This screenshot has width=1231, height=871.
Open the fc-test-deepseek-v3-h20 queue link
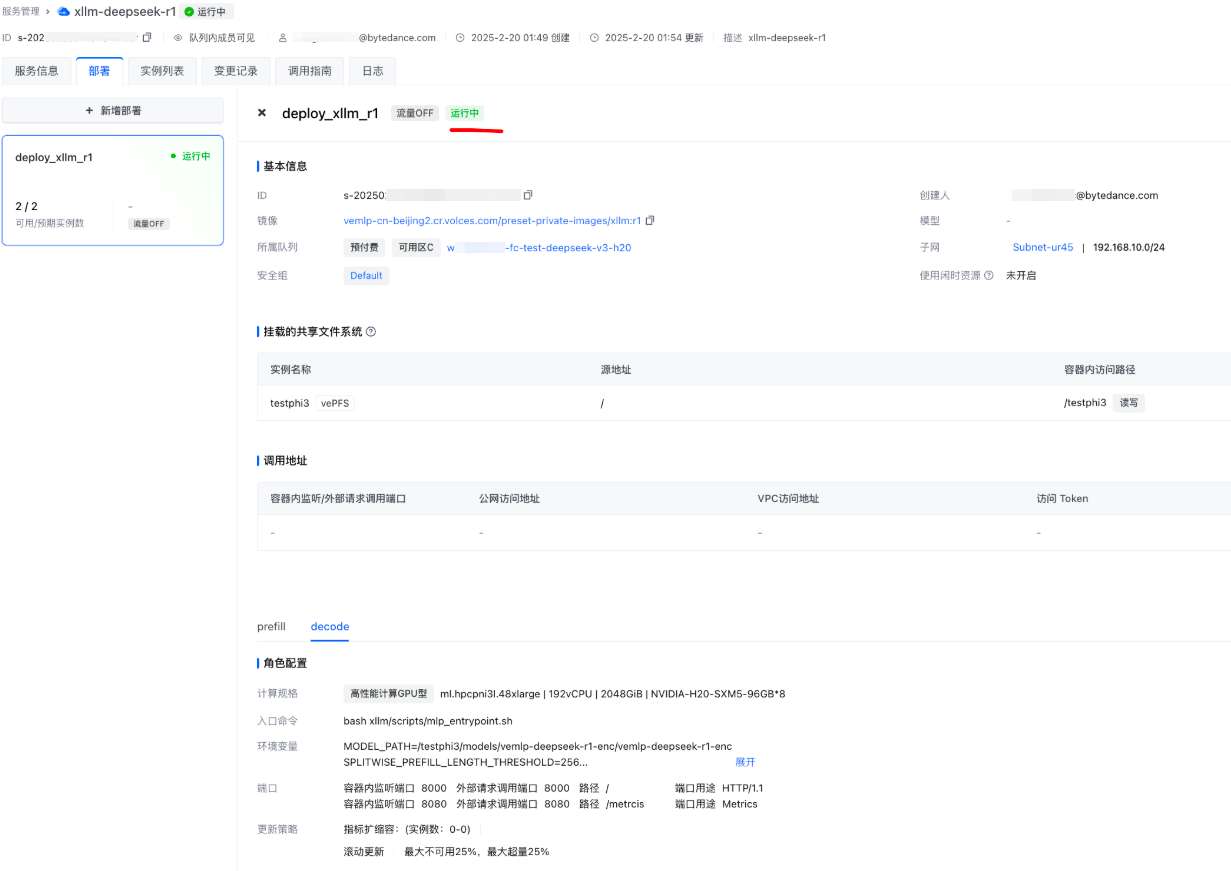[539, 247]
